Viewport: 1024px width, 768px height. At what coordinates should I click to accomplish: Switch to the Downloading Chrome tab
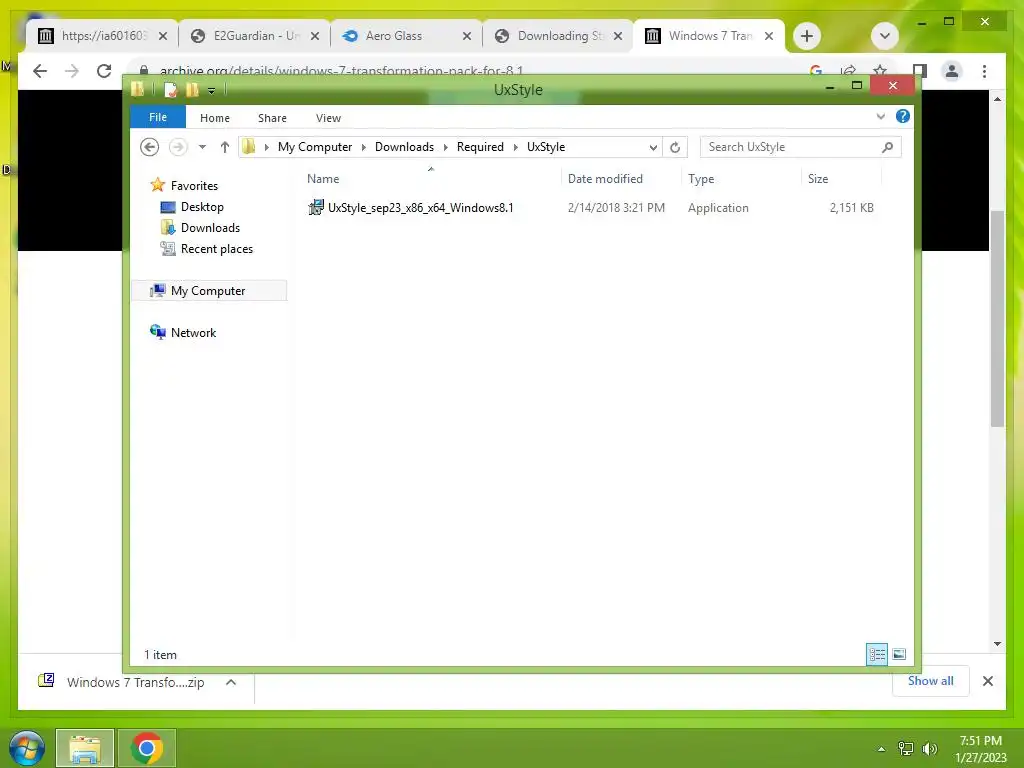pyautogui.click(x=560, y=36)
